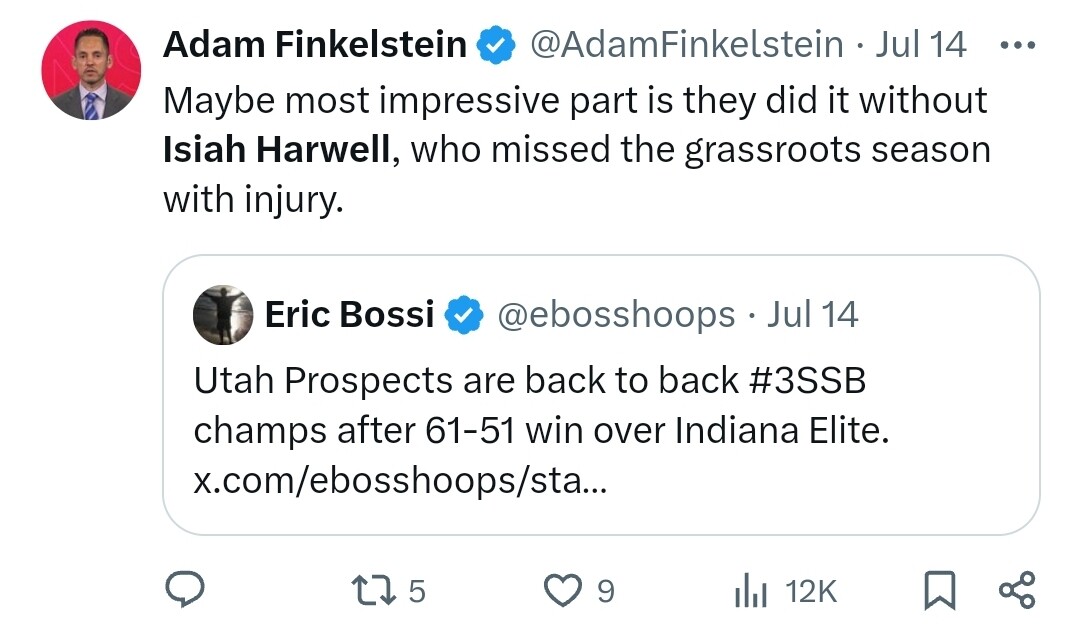1080x638 pixels.
Task: Click the Jul 14 date in quoted tweet
Action: tap(813, 315)
